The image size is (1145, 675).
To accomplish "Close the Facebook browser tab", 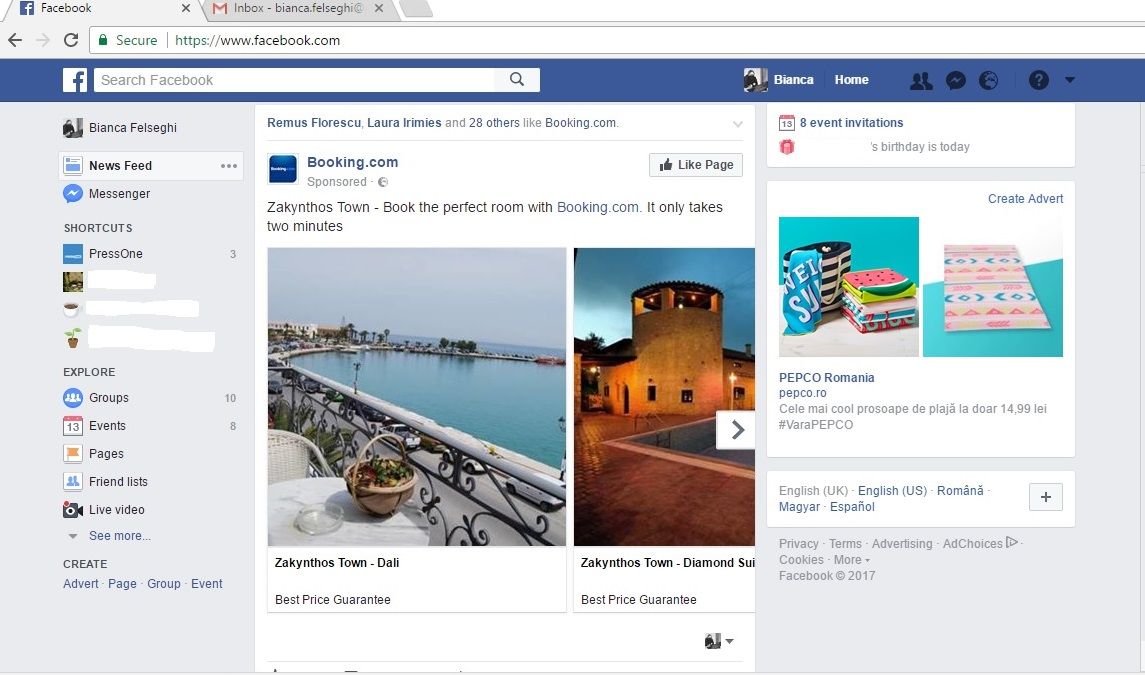I will click(x=185, y=8).
